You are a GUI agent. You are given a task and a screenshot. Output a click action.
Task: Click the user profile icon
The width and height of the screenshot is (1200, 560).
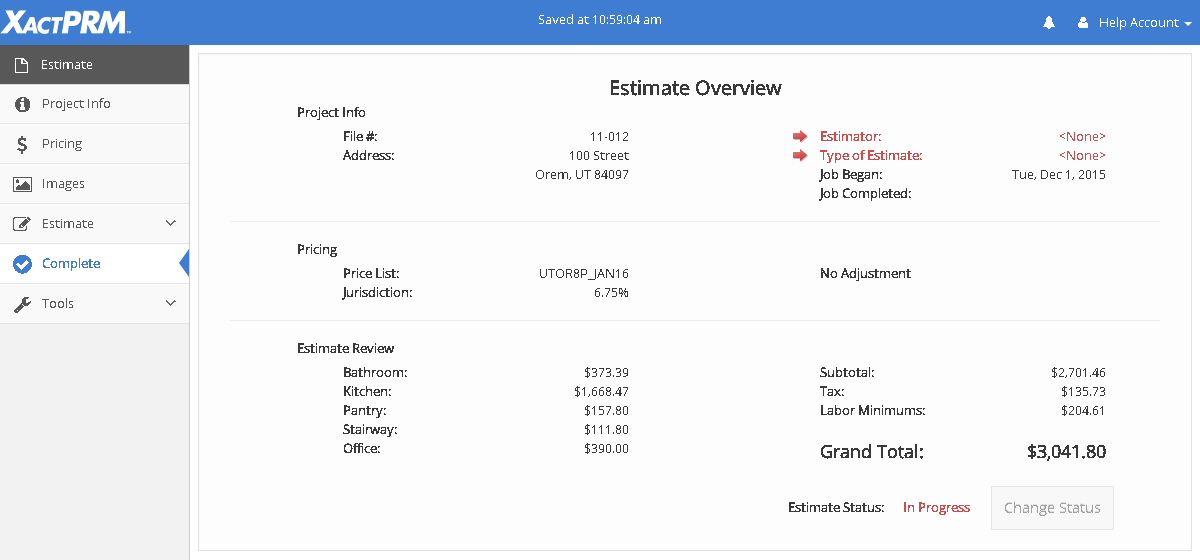1083,23
